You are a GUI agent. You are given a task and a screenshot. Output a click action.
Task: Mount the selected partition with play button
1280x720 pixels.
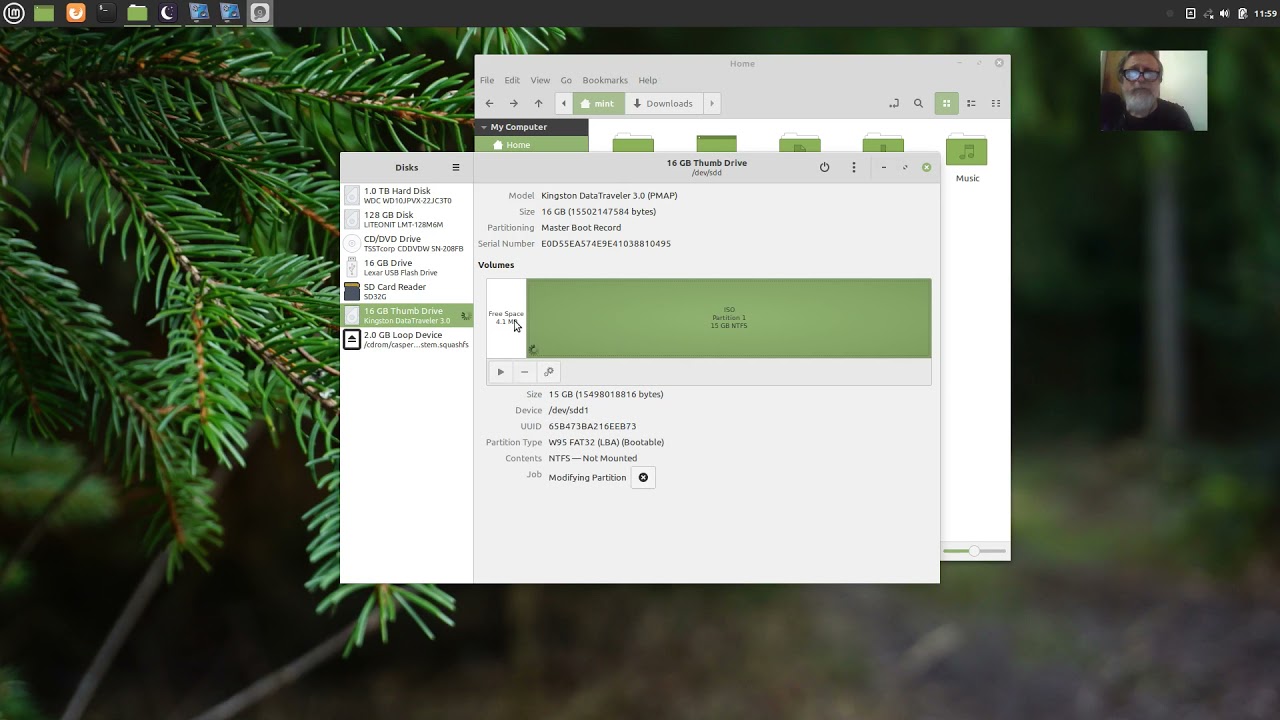tap(501, 372)
